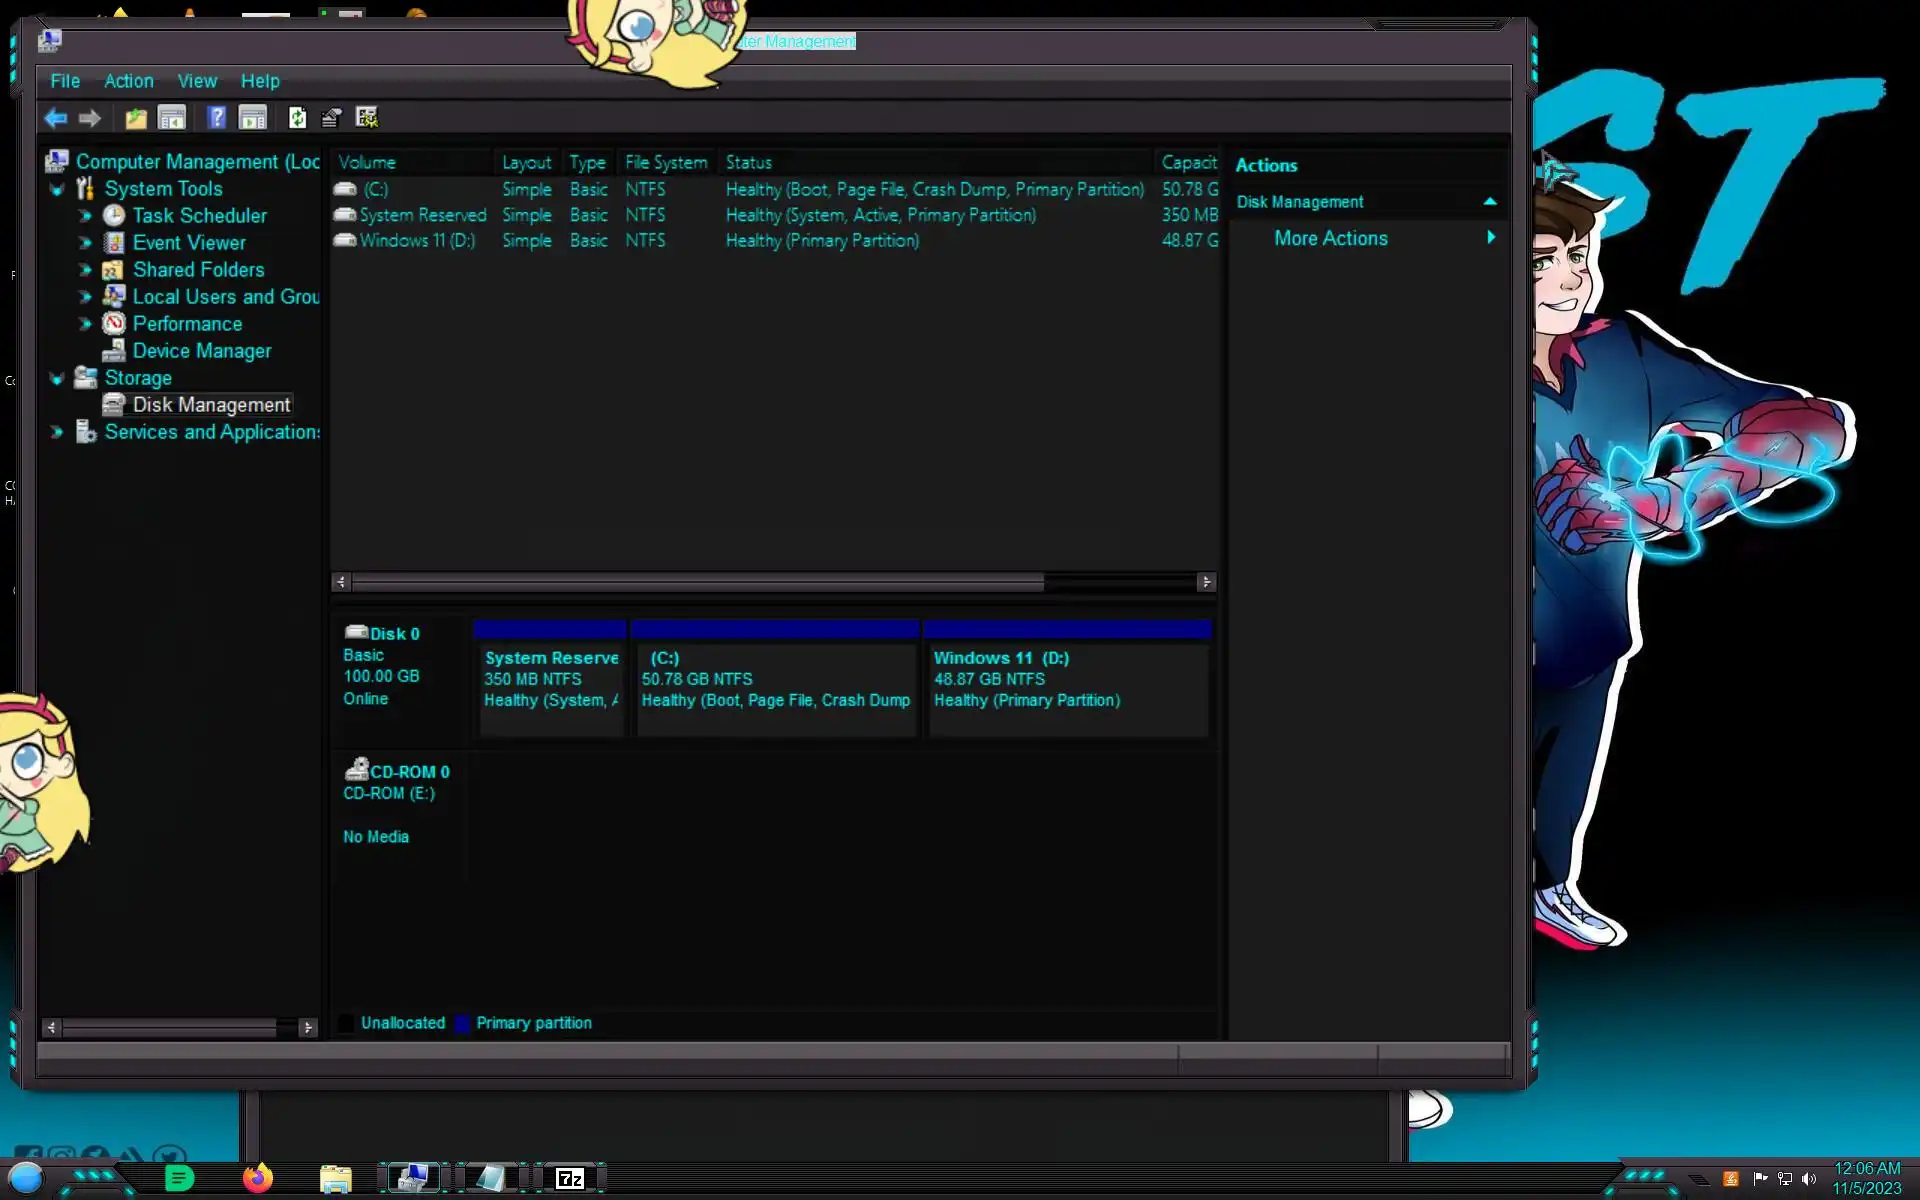Toggle Show/Hide Action Pane toolbar icon
1920x1200 pixels.
(x=253, y=118)
